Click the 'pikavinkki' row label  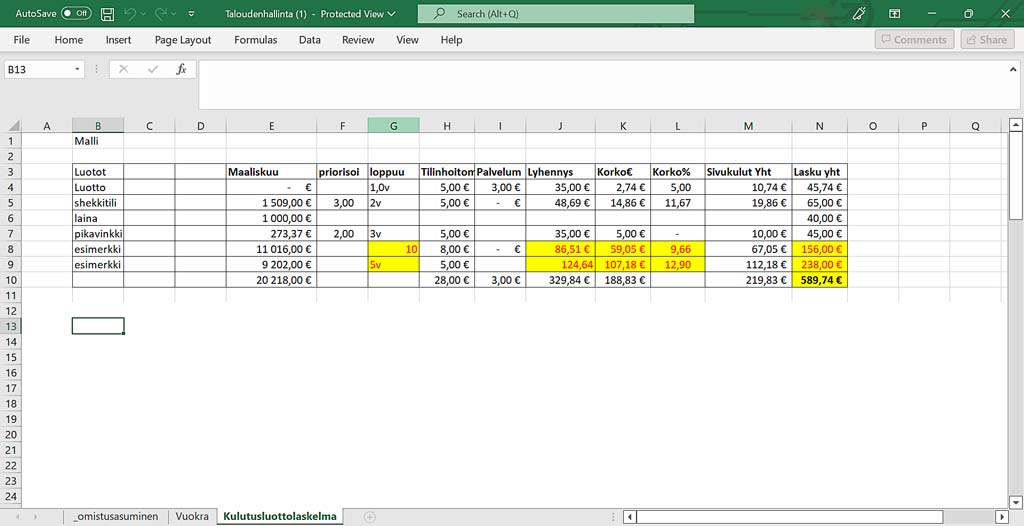tap(98, 233)
